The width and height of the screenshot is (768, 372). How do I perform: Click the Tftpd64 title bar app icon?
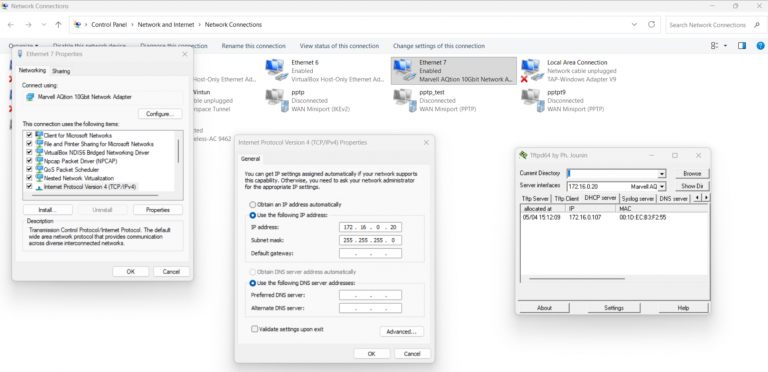click(x=523, y=155)
